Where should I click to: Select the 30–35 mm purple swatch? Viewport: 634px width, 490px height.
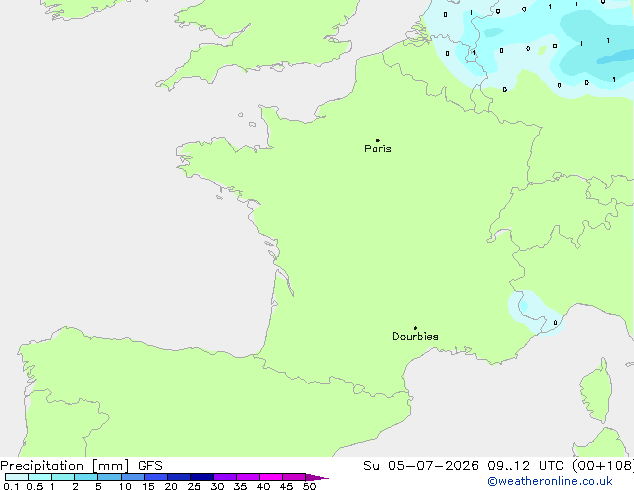[x=224, y=477]
